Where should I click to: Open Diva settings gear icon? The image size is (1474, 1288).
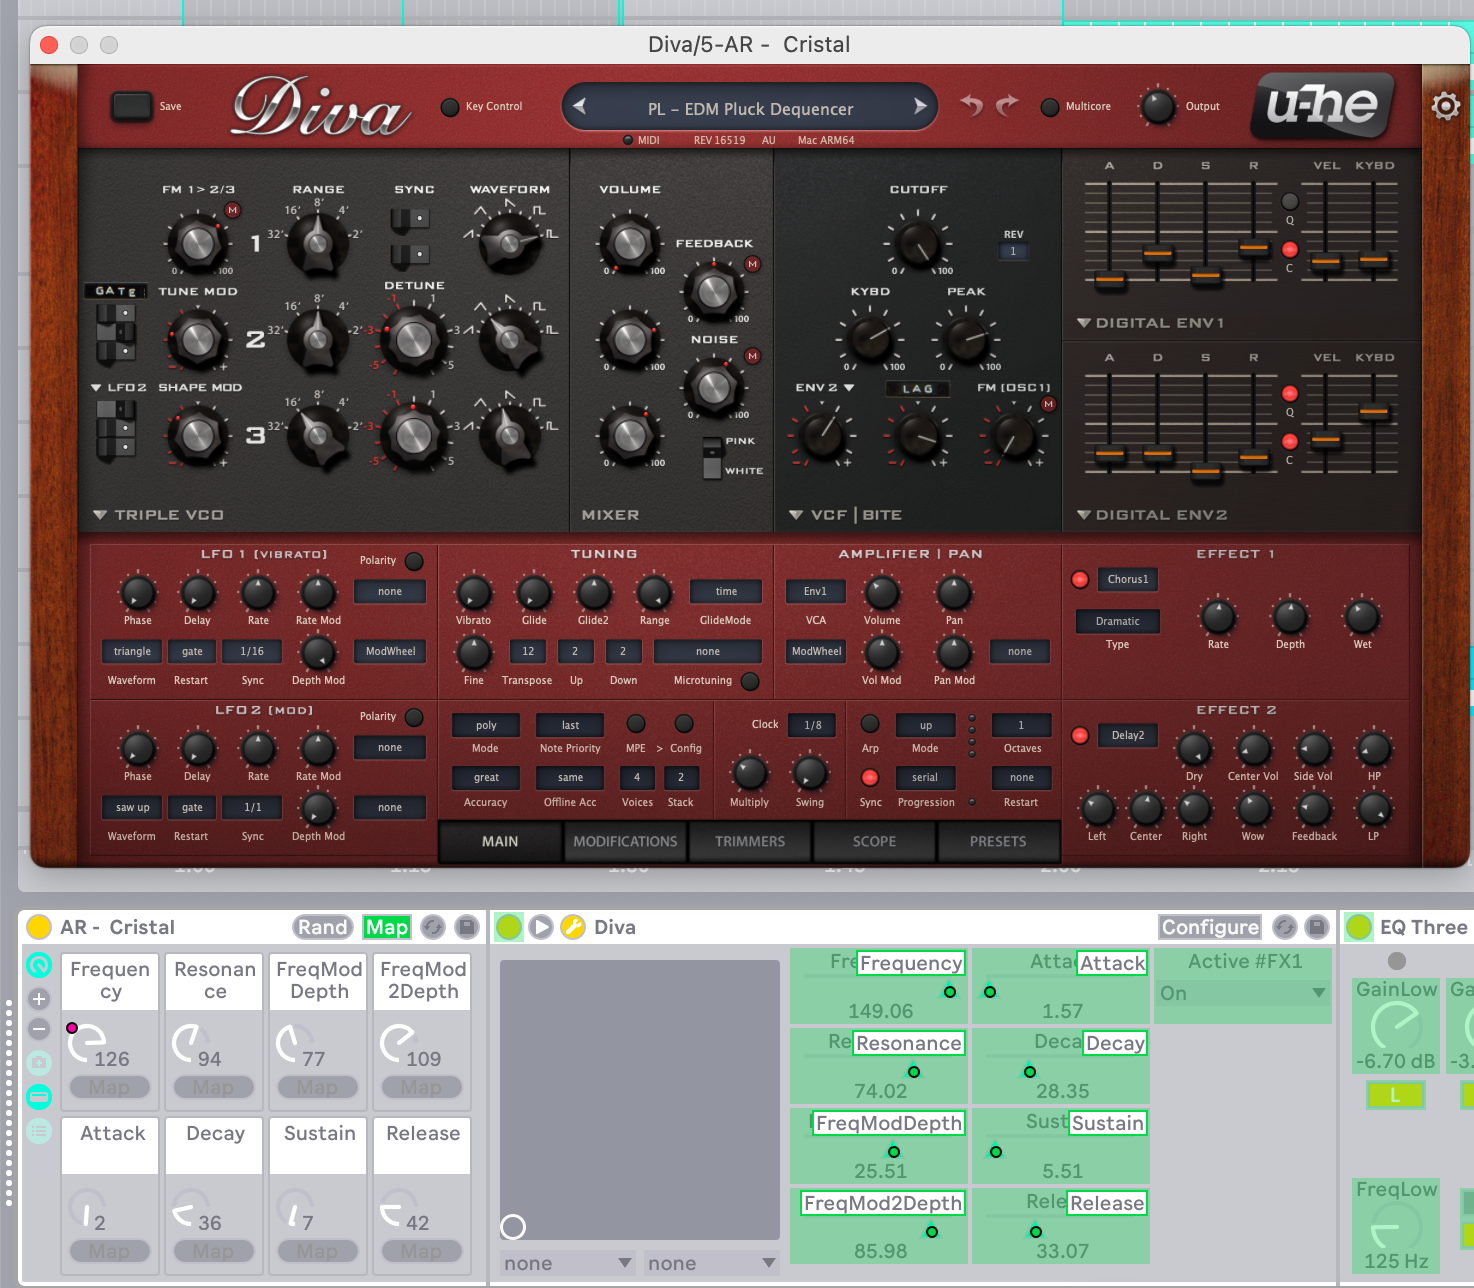coord(1445,106)
